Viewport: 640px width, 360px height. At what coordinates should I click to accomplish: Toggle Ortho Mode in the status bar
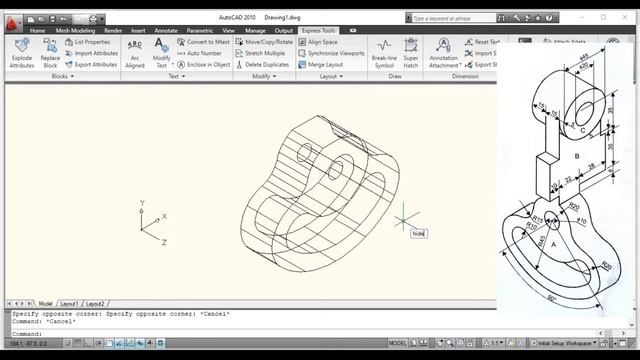point(88,343)
